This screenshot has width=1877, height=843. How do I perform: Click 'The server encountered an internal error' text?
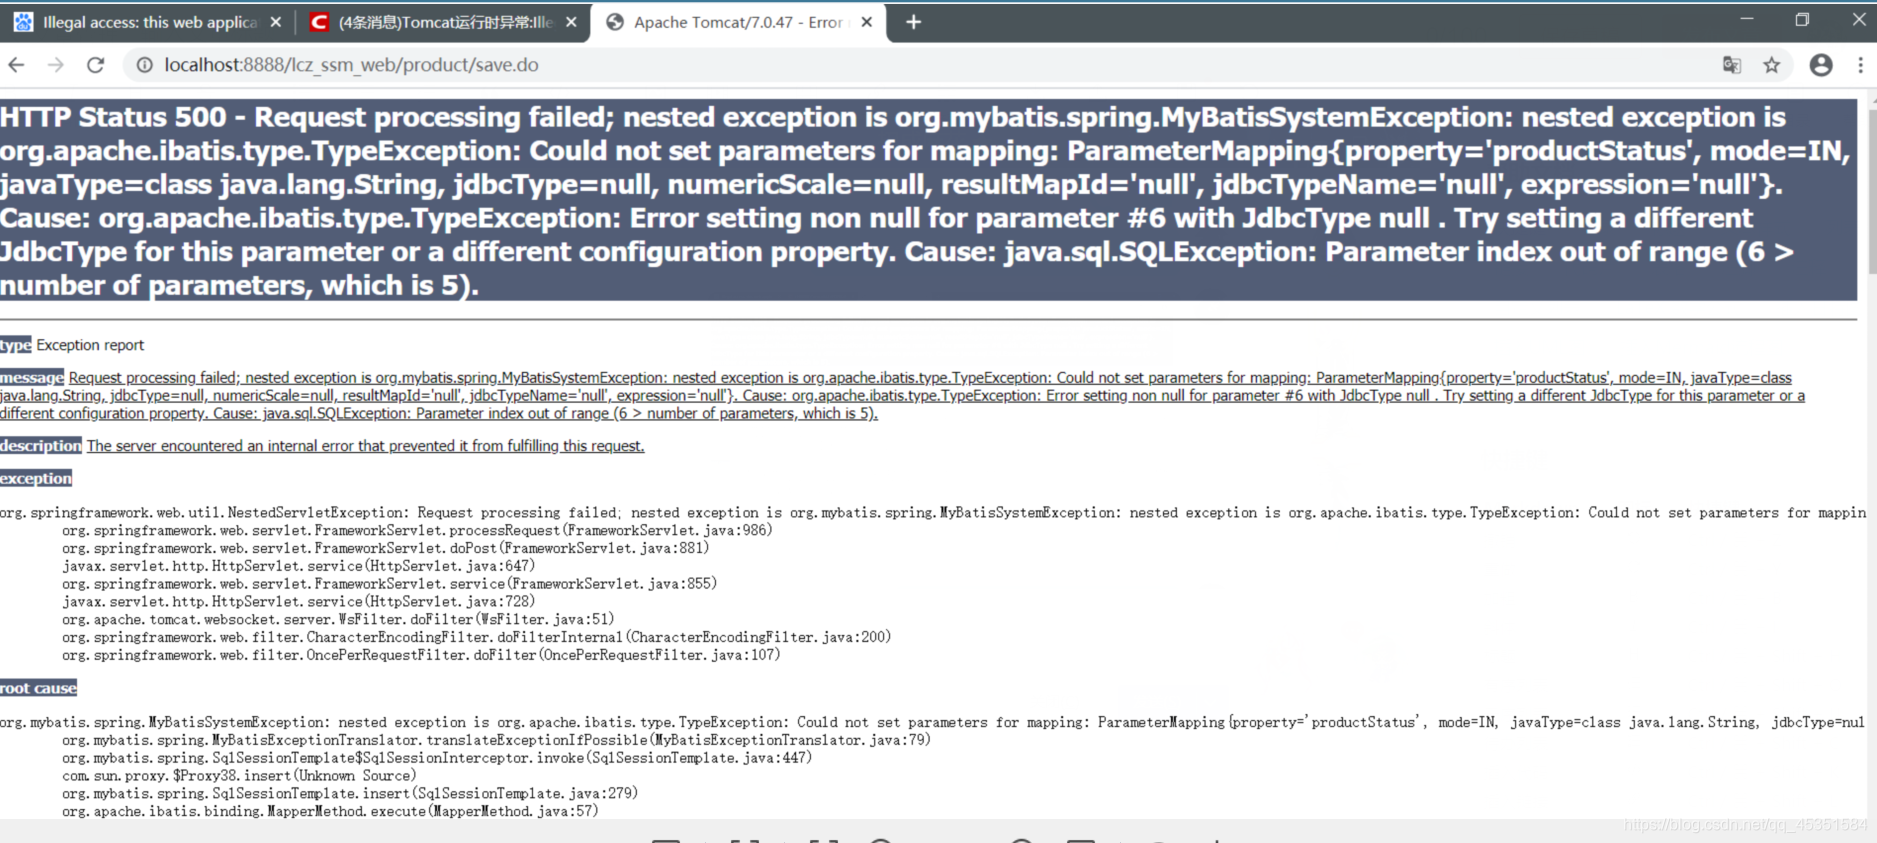click(x=365, y=446)
